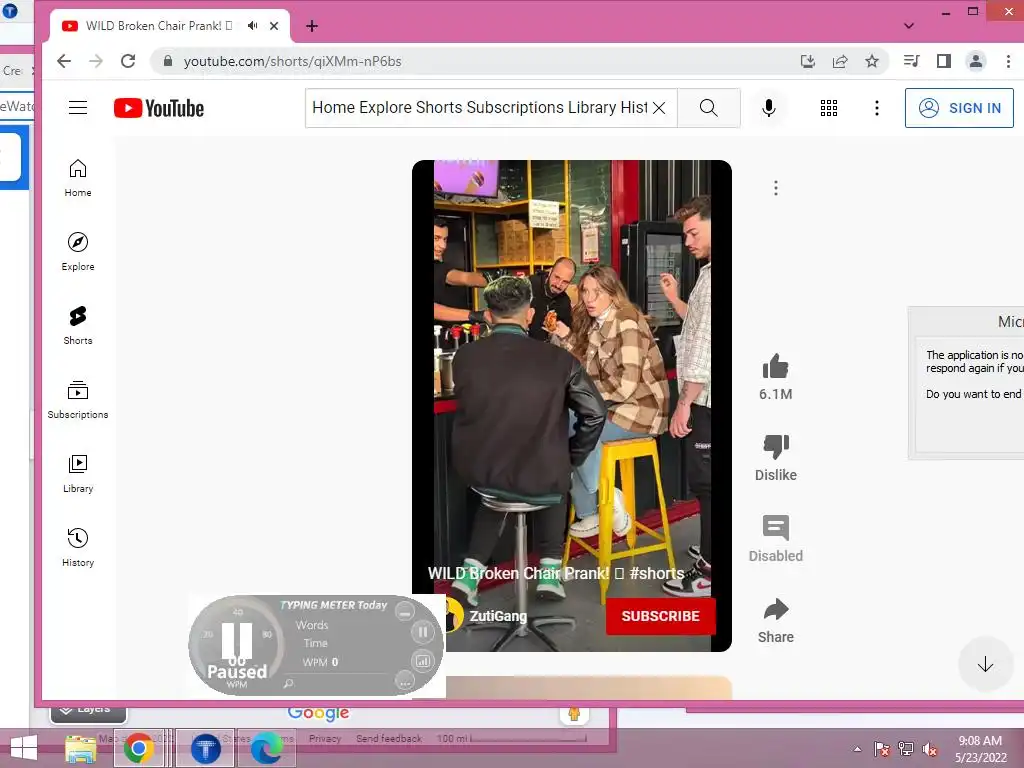This screenshot has height=768, width=1024.
Task: Select the WILD Broken Chair Prank tab
Action: [x=159, y=25]
